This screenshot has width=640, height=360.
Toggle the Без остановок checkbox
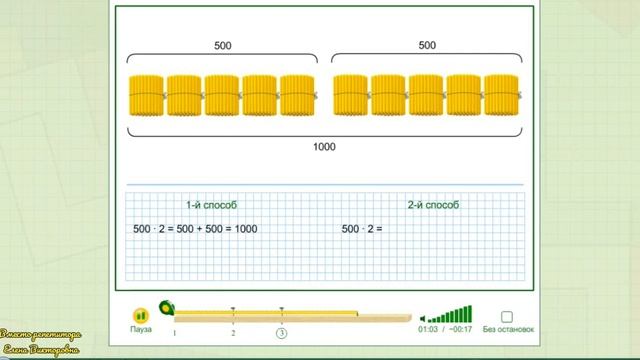pyautogui.click(x=507, y=317)
